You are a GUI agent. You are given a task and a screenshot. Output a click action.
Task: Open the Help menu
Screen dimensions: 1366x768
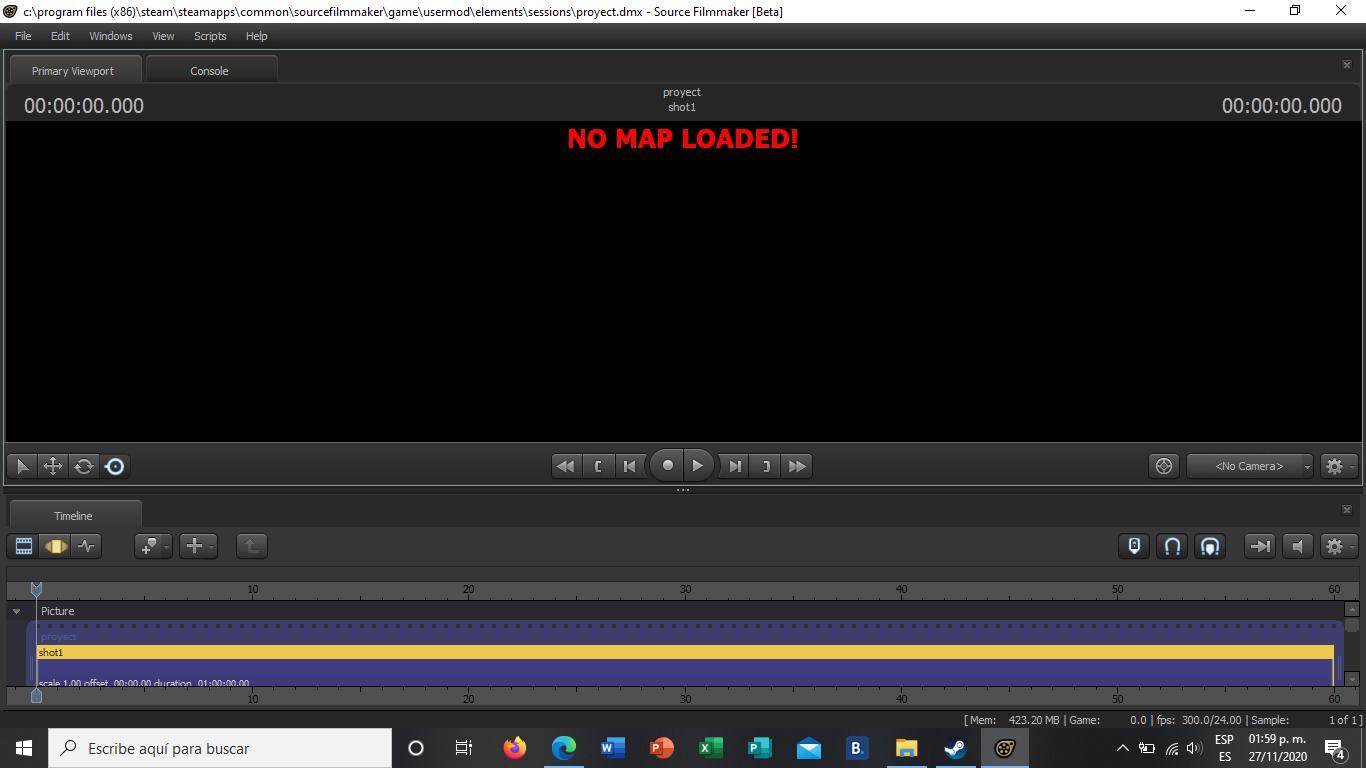coord(256,36)
